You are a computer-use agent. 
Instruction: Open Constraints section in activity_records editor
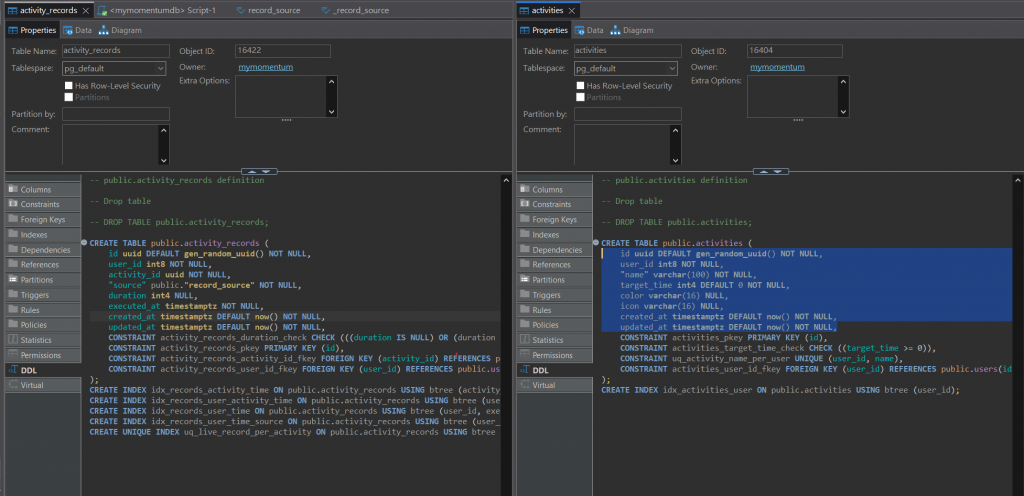click(42, 204)
